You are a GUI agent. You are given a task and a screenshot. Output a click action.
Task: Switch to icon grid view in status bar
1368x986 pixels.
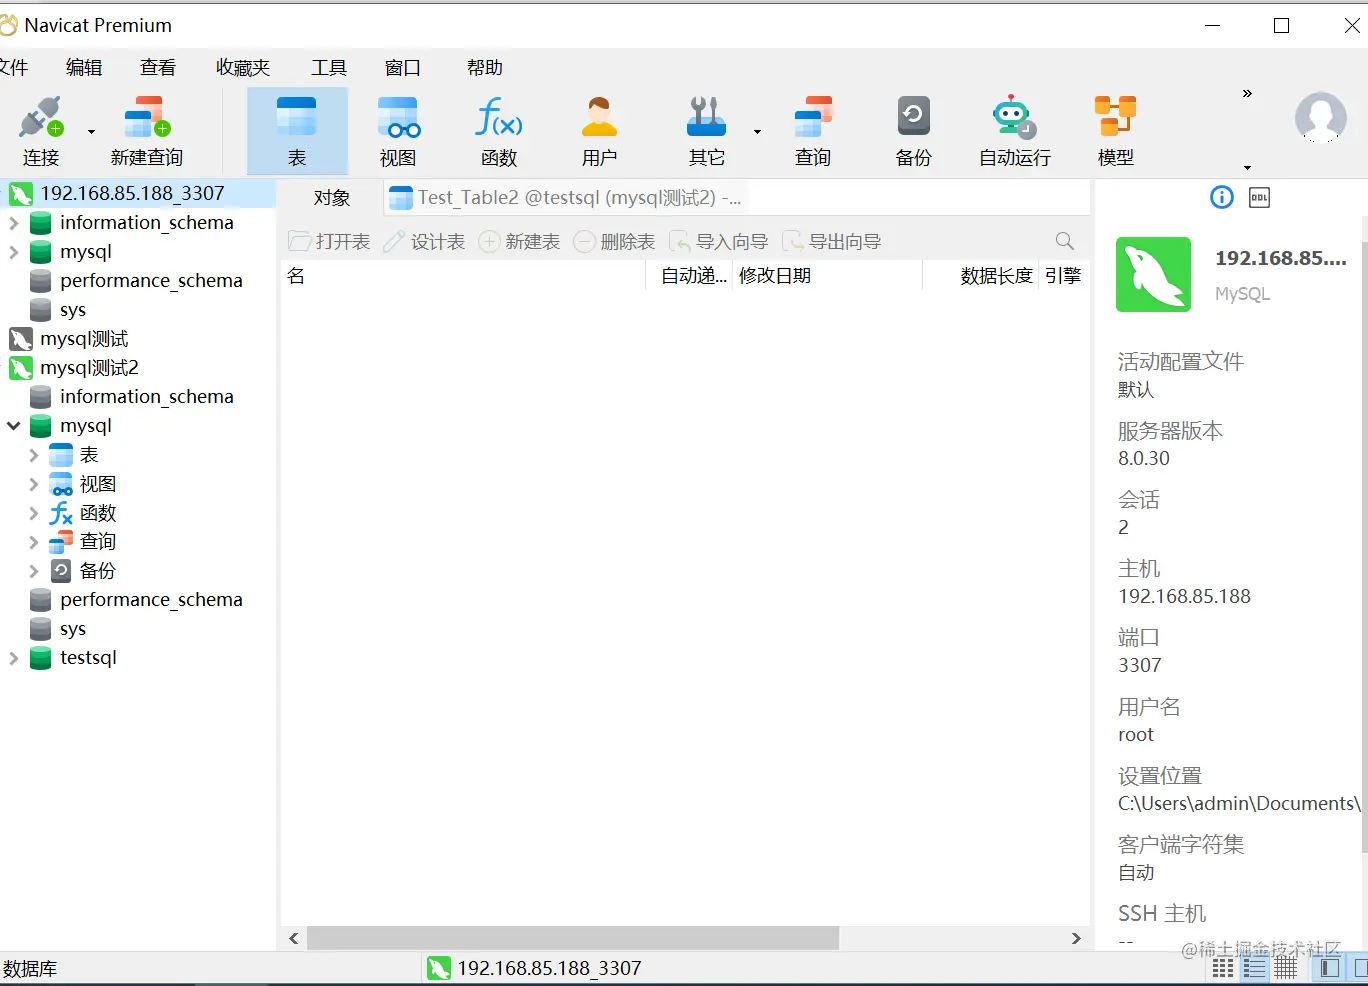(x=1222, y=968)
